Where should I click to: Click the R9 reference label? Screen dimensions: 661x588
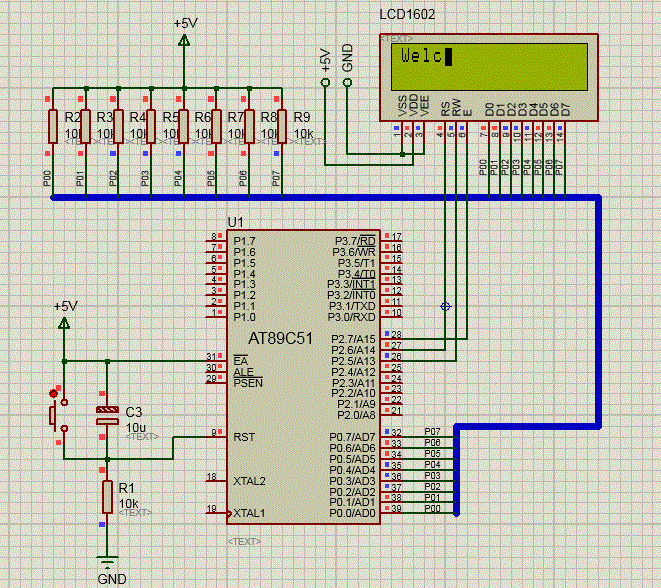(302, 117)
